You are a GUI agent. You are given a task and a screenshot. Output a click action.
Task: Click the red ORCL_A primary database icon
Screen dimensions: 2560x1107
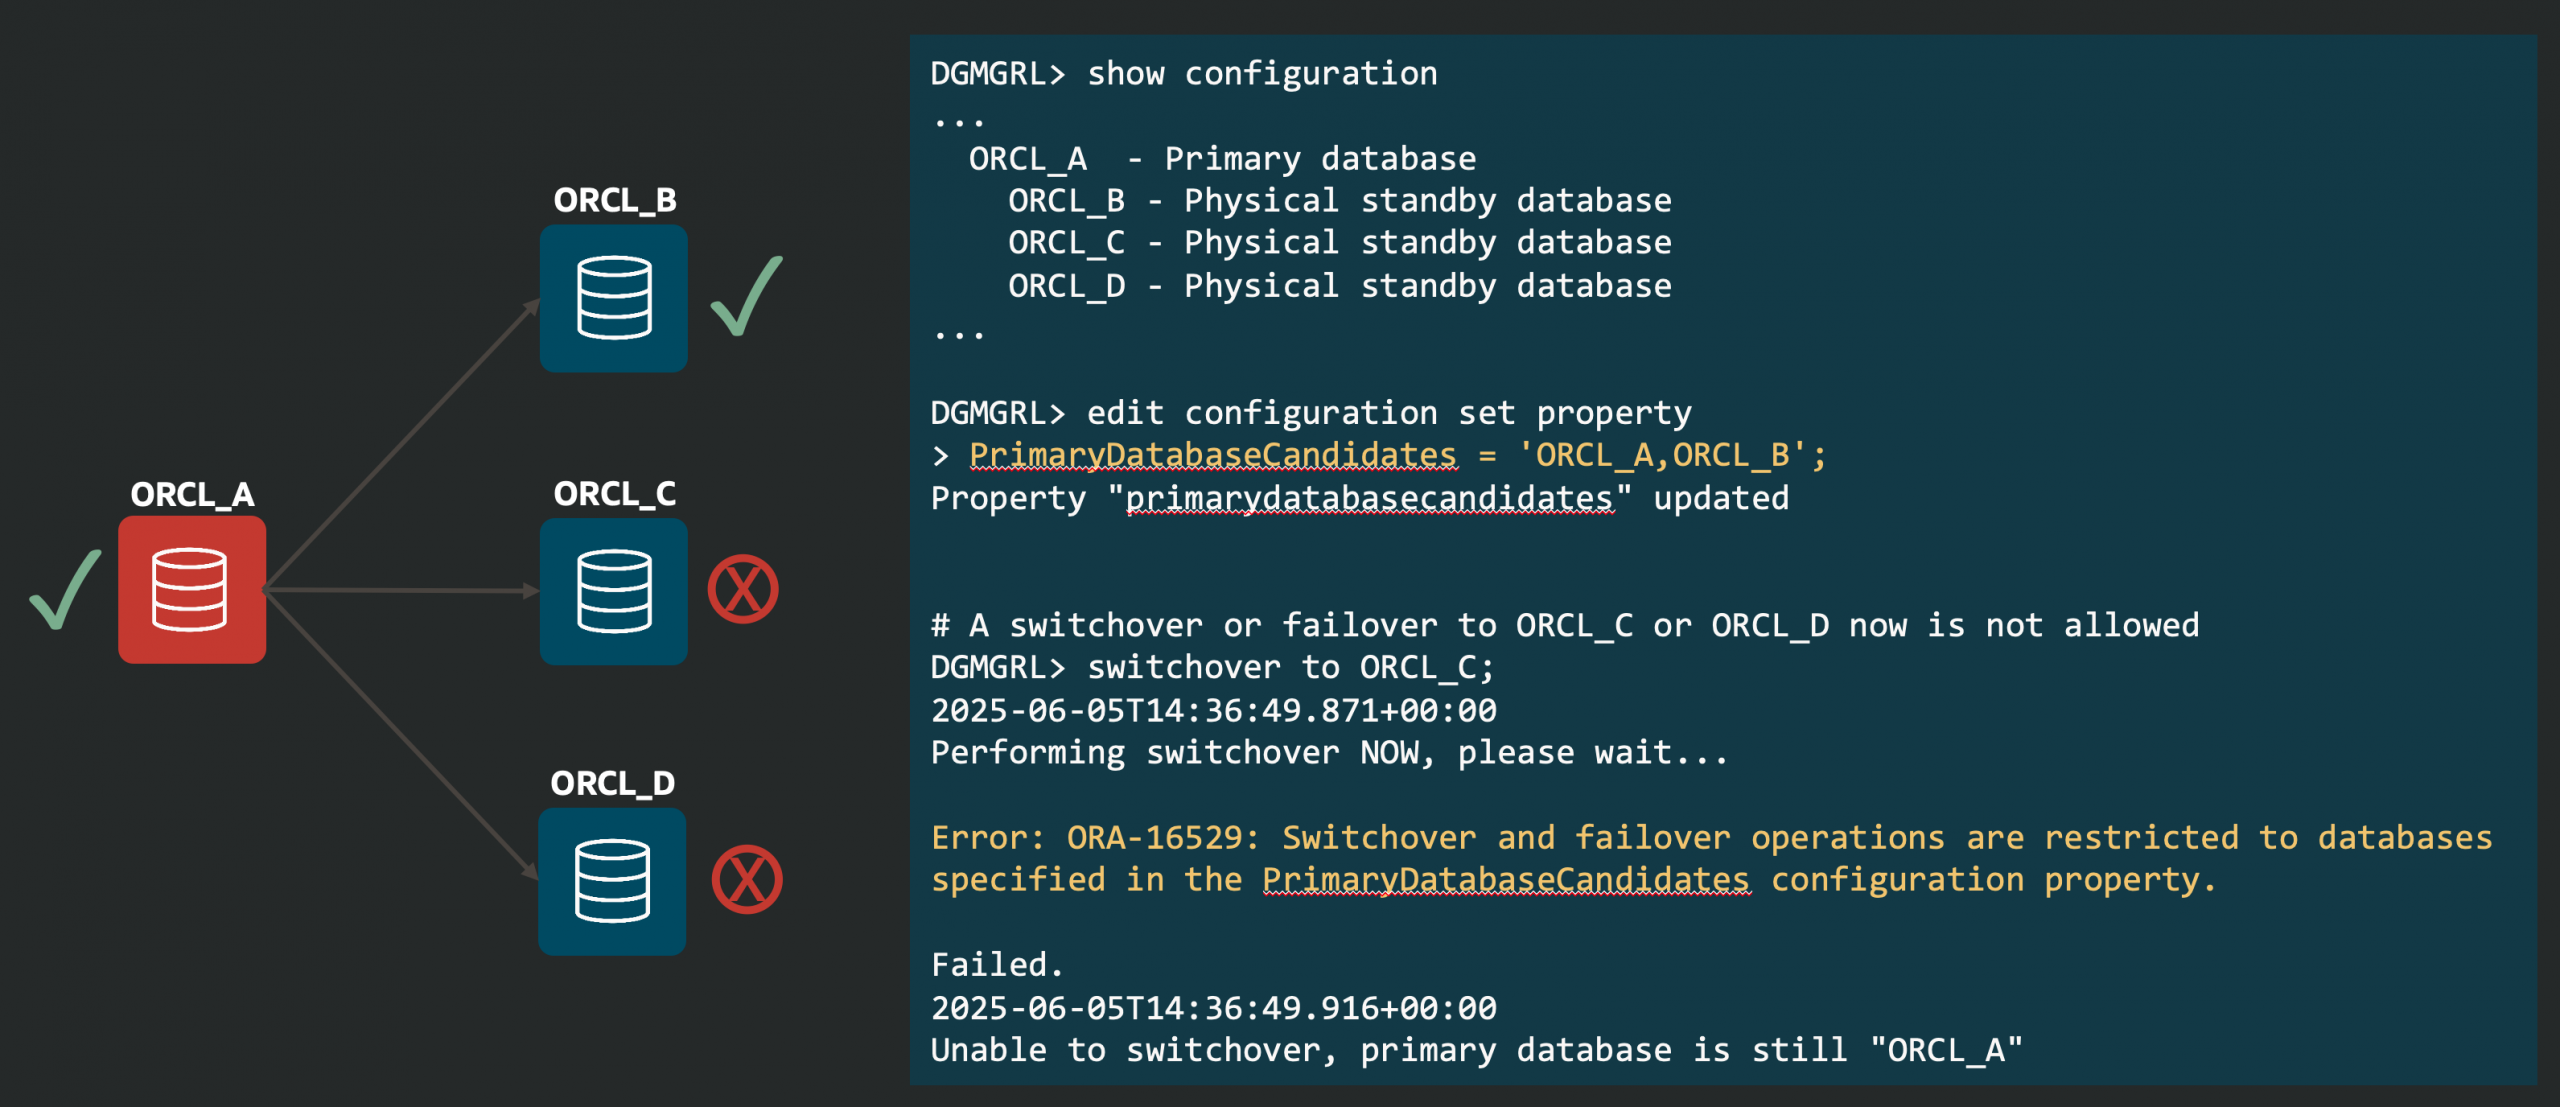191,589
